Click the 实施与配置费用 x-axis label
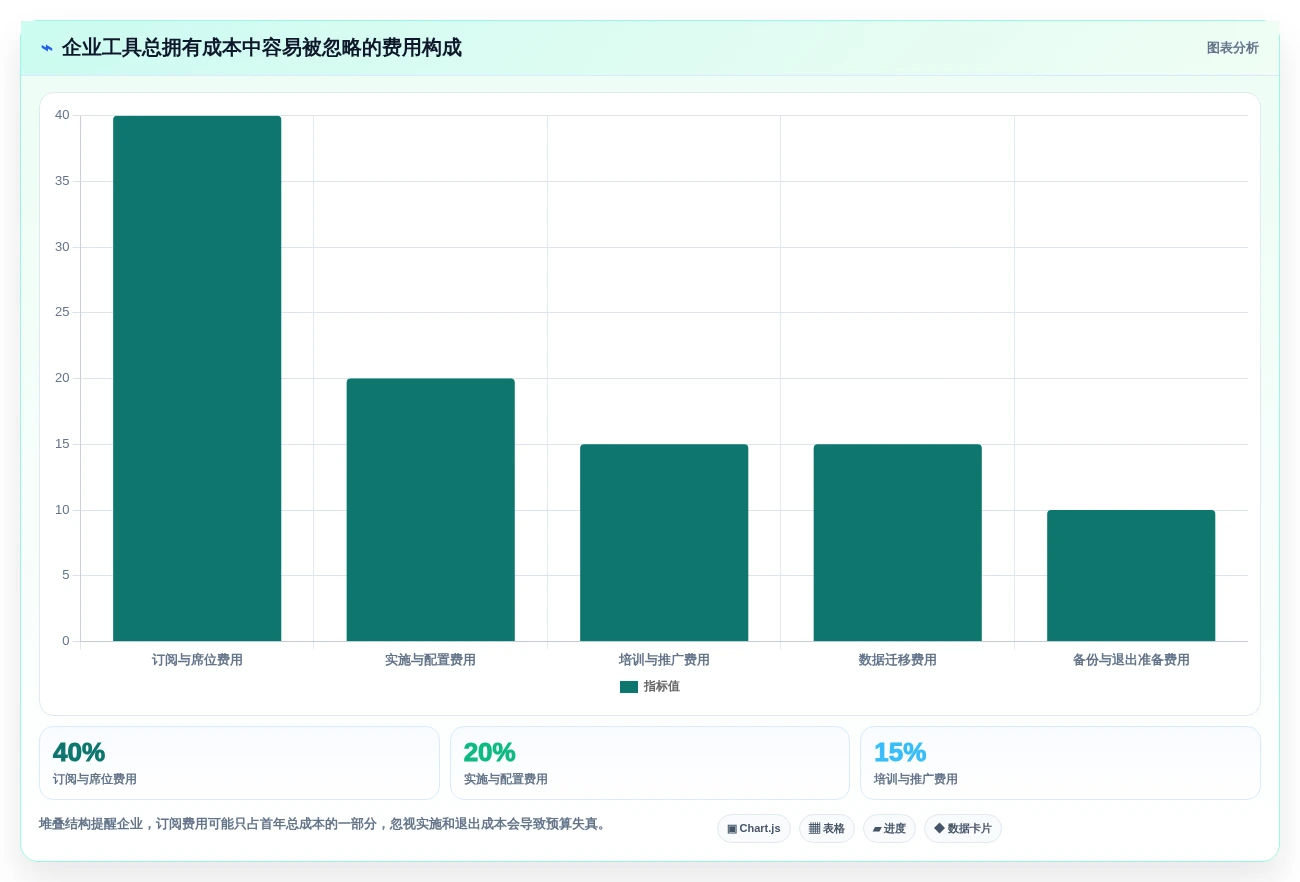The image size is (1300, 882). coord(431,660)
